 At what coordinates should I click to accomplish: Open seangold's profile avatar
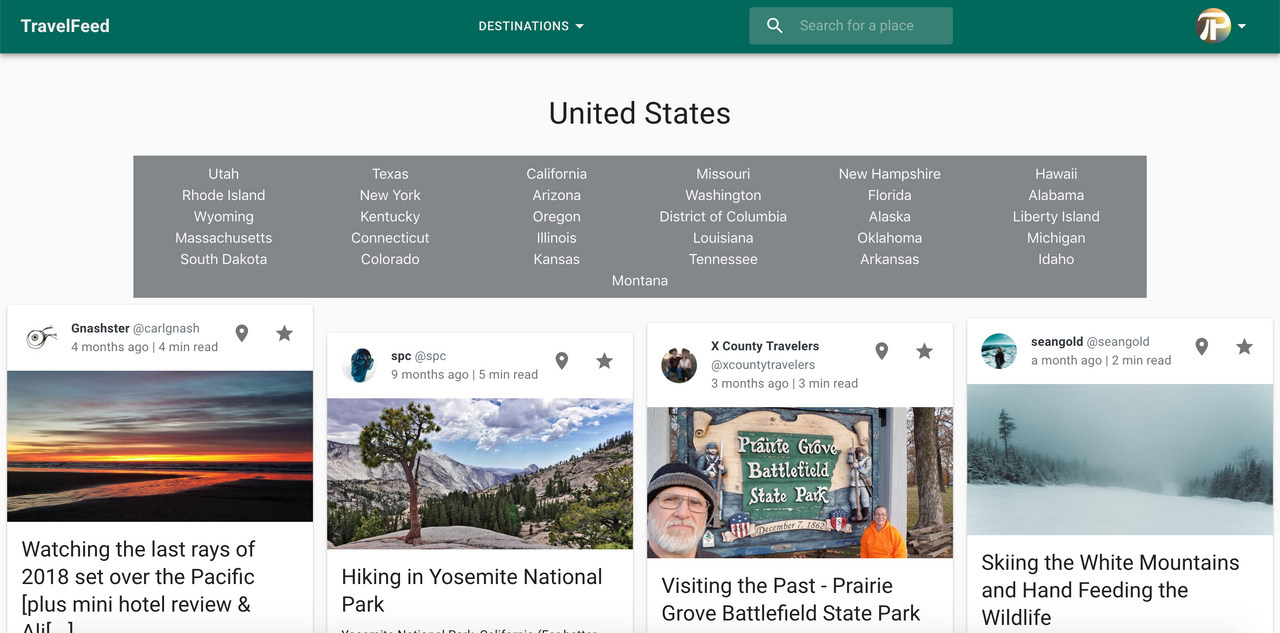(x=999, y=351)
